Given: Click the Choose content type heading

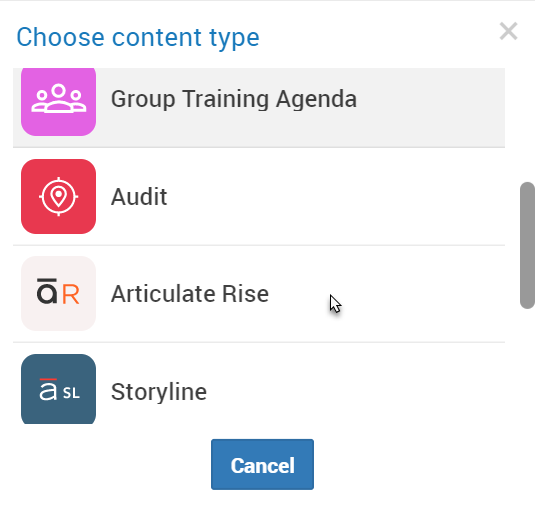Looking at the screenshot, I should [138, 38].
